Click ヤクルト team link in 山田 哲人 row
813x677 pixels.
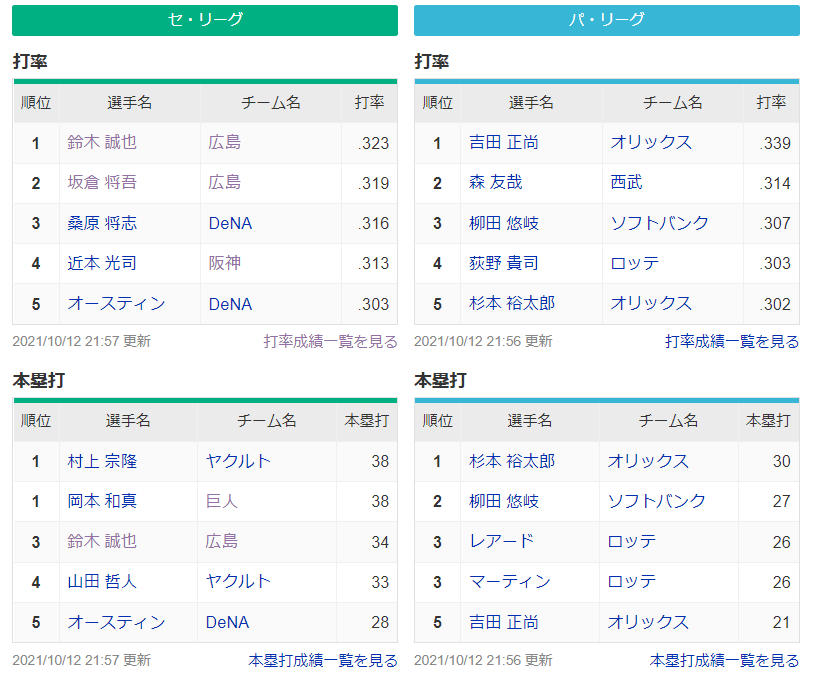tap(239, 582)
